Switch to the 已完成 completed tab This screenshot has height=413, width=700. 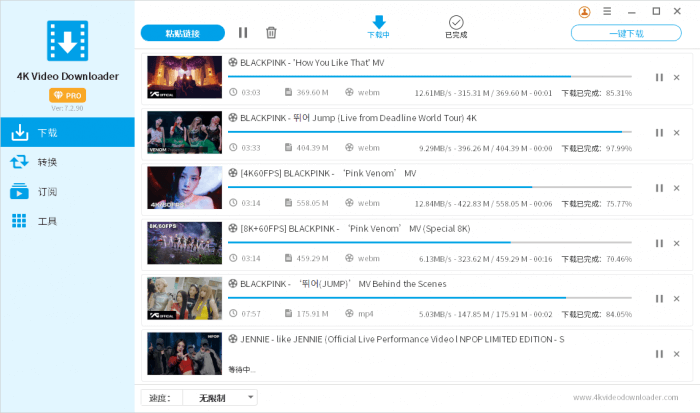pyautogui.click(x=456, y=27)
